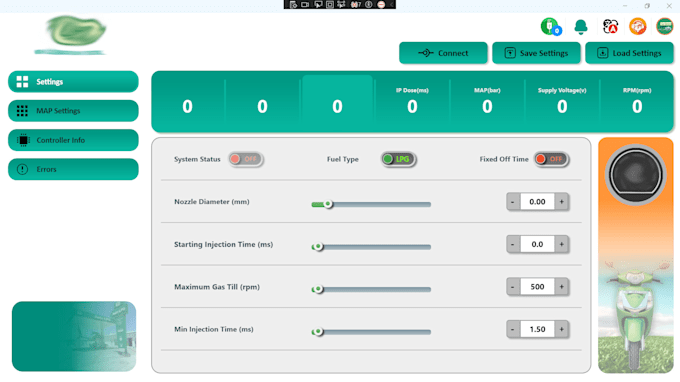Image resolution: width=680 pixels, height=382 pixels.
Task: Click the red error counter showing 7
Action: pyautogui.click(x=356, y=4)
